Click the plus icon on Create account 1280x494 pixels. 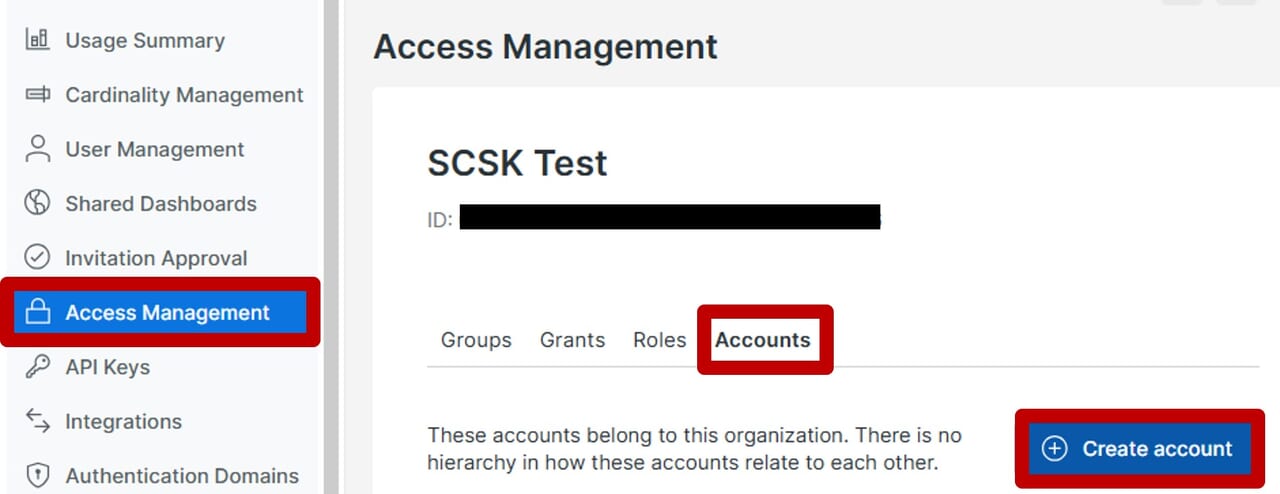click(1055, 449)
